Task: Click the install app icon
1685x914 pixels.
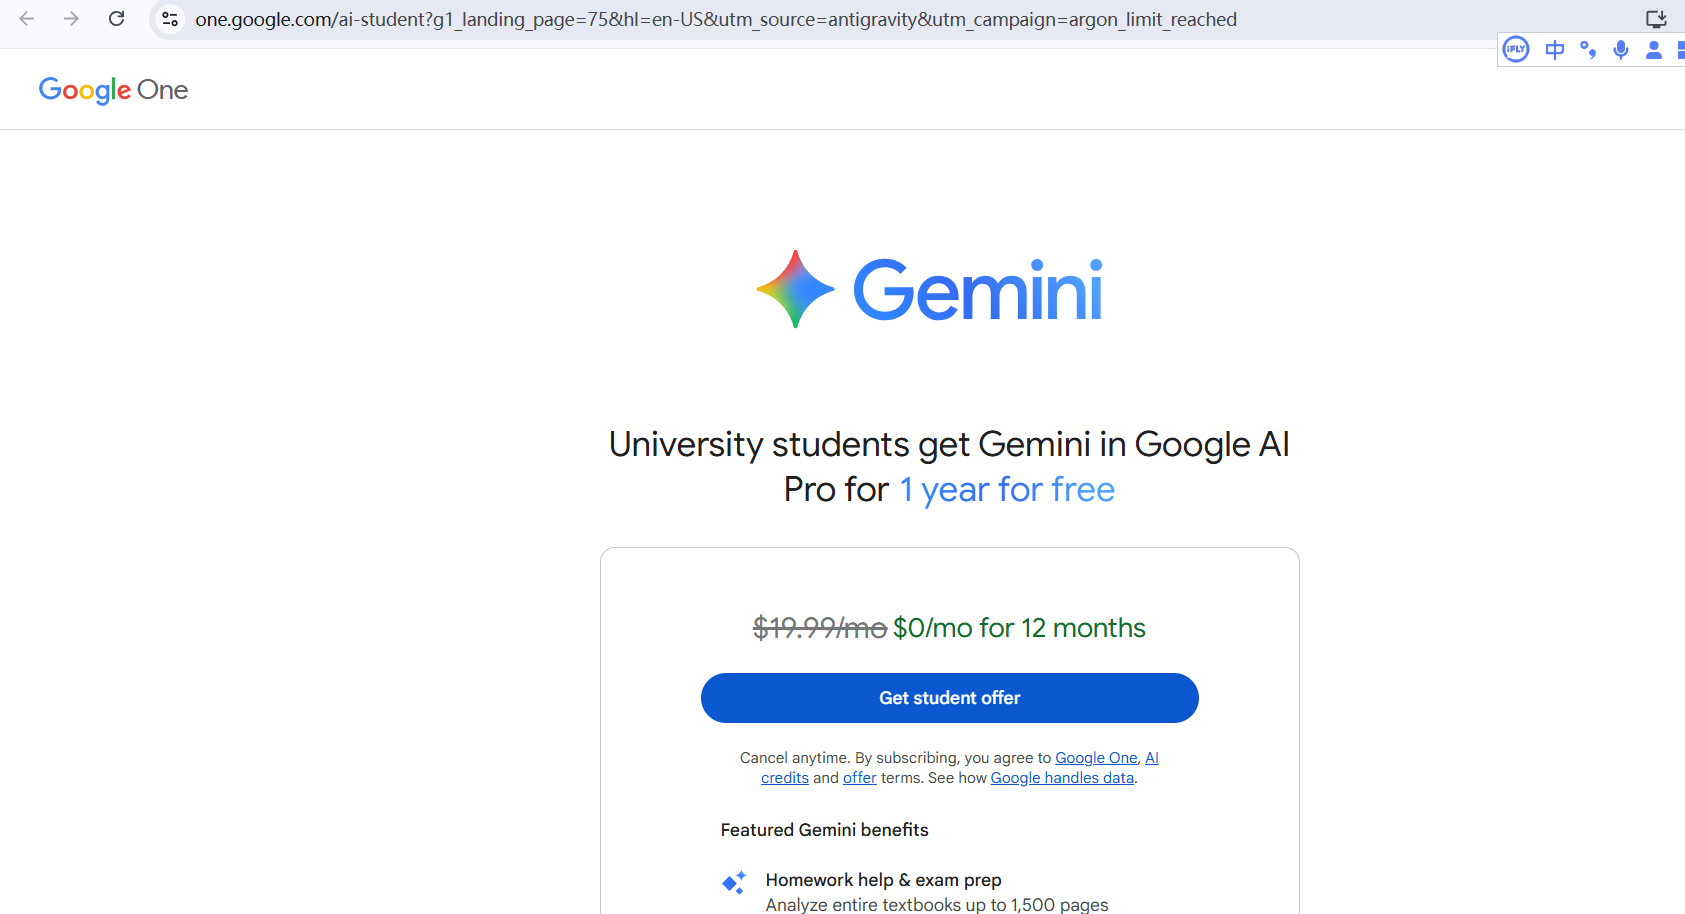Action: point(1656,19)
